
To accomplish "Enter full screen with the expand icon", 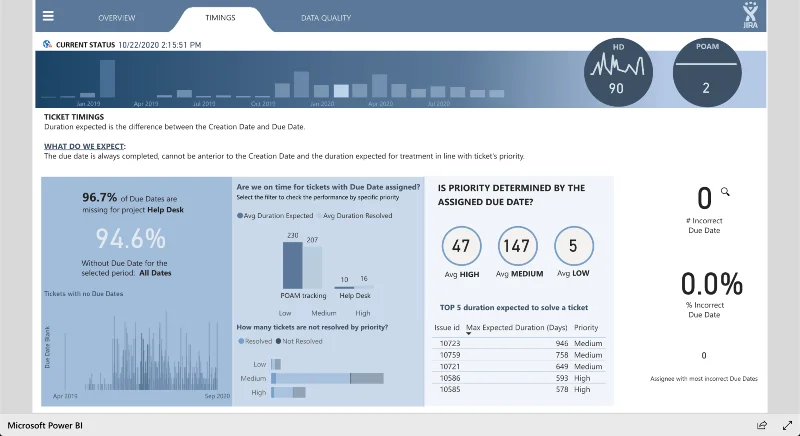I will tap(787, 425).
